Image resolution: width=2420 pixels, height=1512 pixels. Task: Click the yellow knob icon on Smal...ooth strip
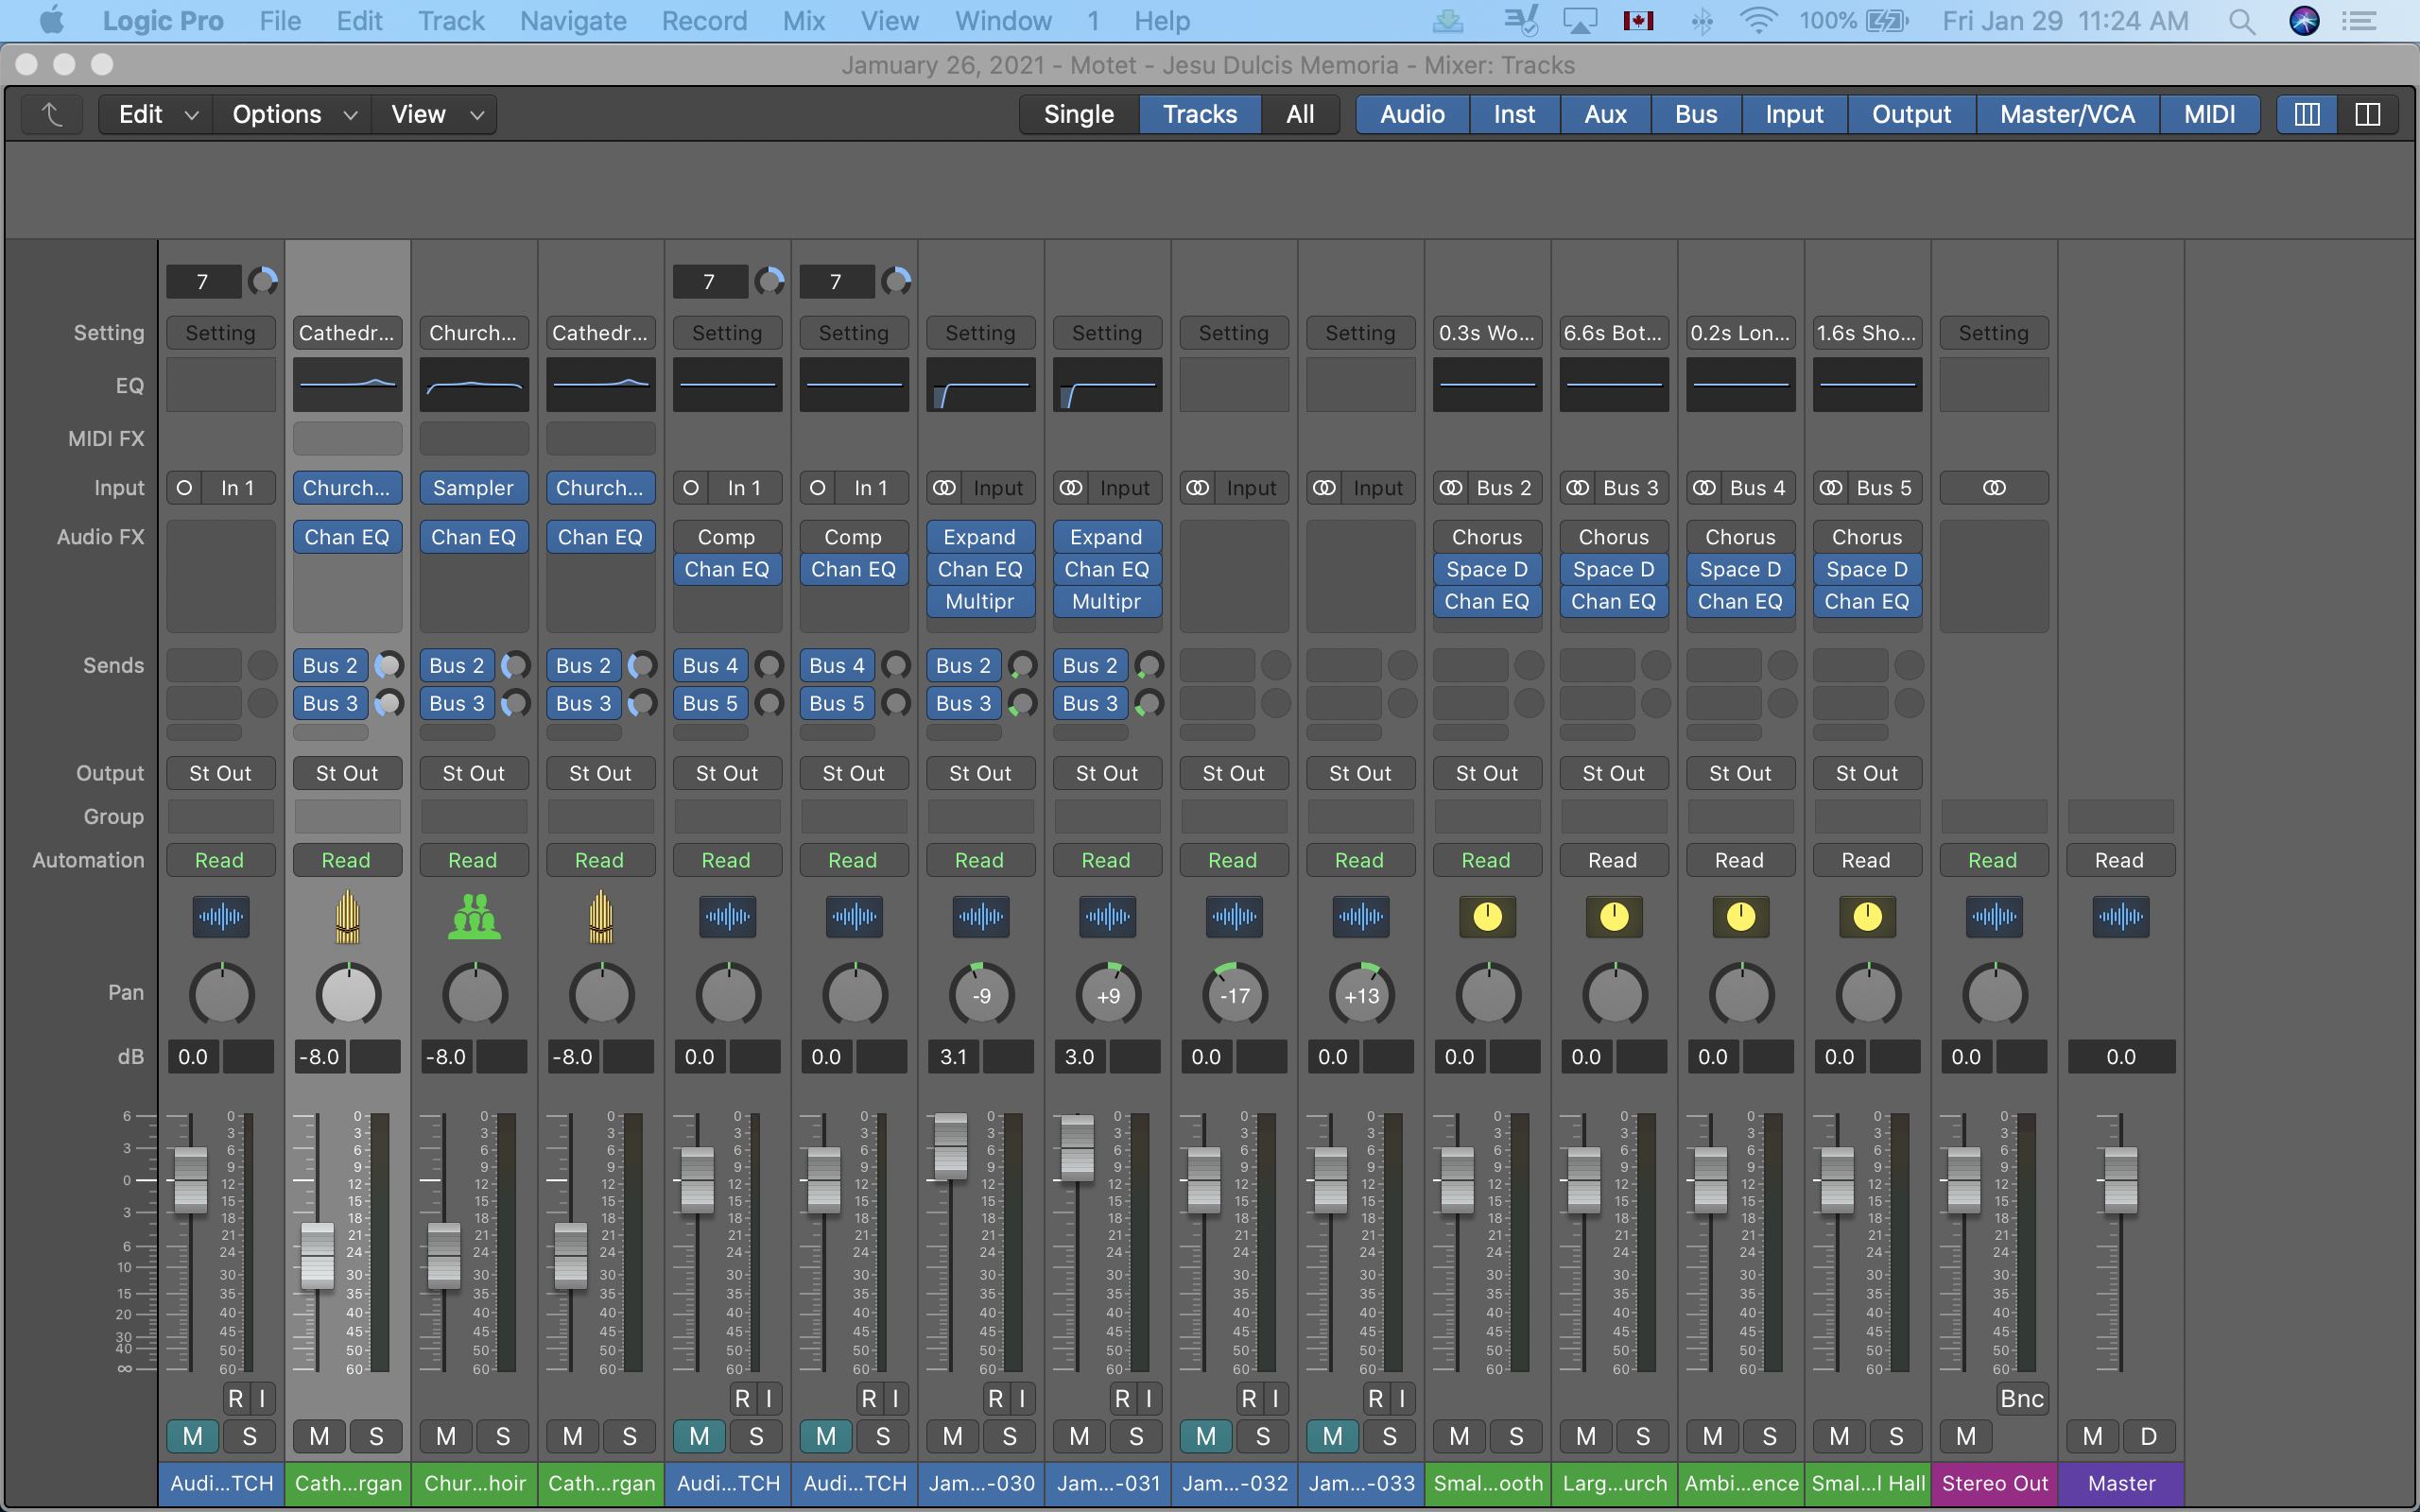1487,916
